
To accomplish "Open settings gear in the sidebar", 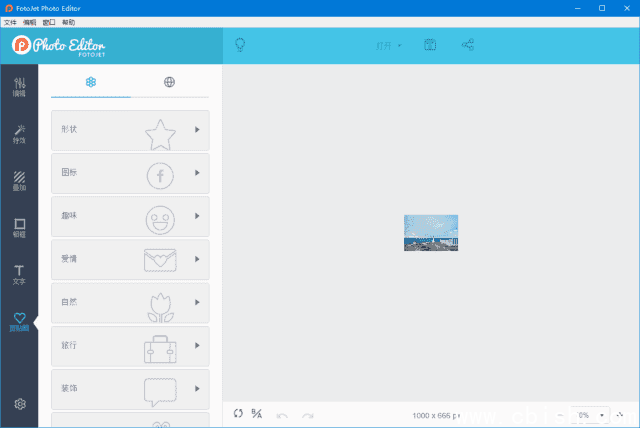I will 20,404.
